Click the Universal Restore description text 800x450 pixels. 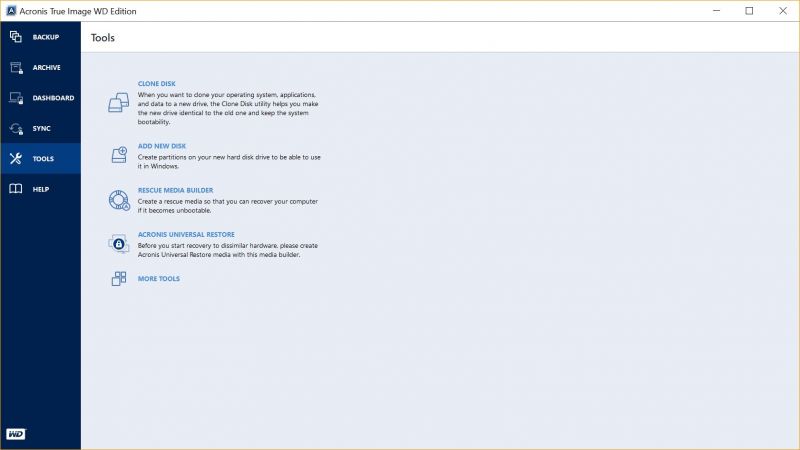[228, 250]
